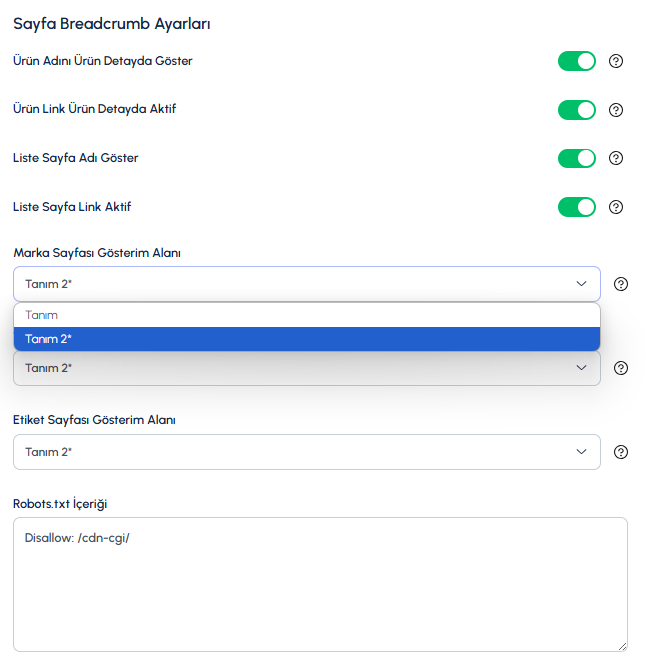Select the Tanım option in the open list
652x664 pixels.
[x=307, y=315]
